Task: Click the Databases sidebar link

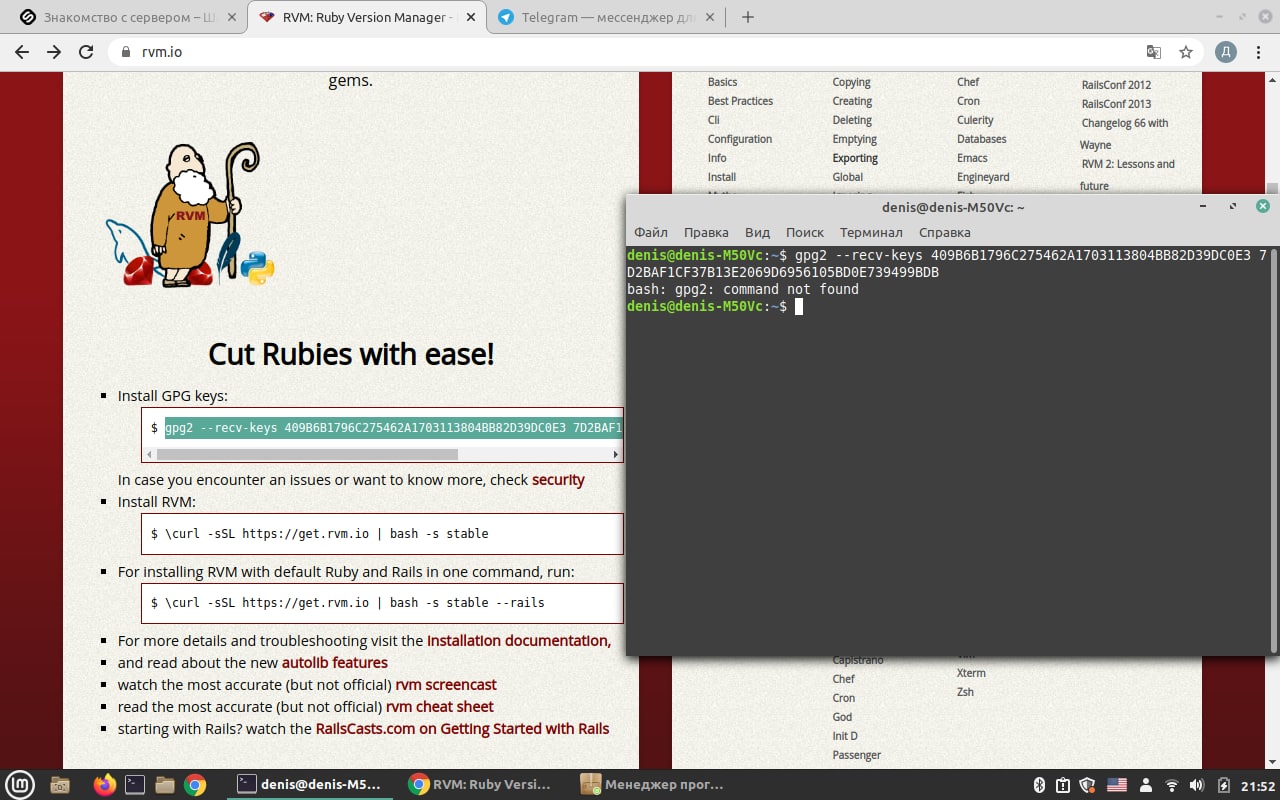Action: pos(982,139)
